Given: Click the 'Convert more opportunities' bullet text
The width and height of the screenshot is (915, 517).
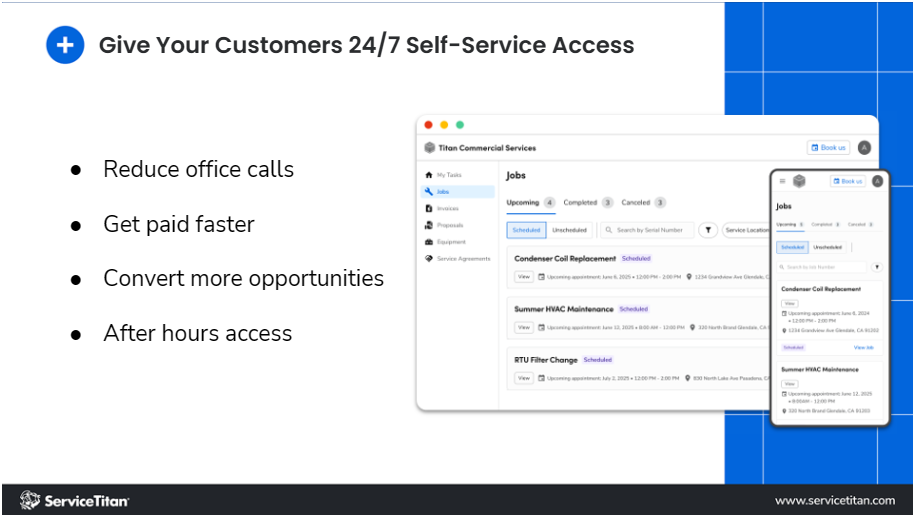Looking at the screenshot, I should click(x=244, y=278).
